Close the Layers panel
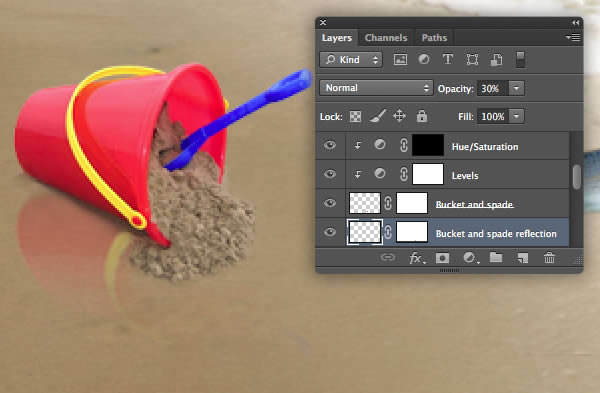Screen dimensions: 600x393 [x=323, y=23]
